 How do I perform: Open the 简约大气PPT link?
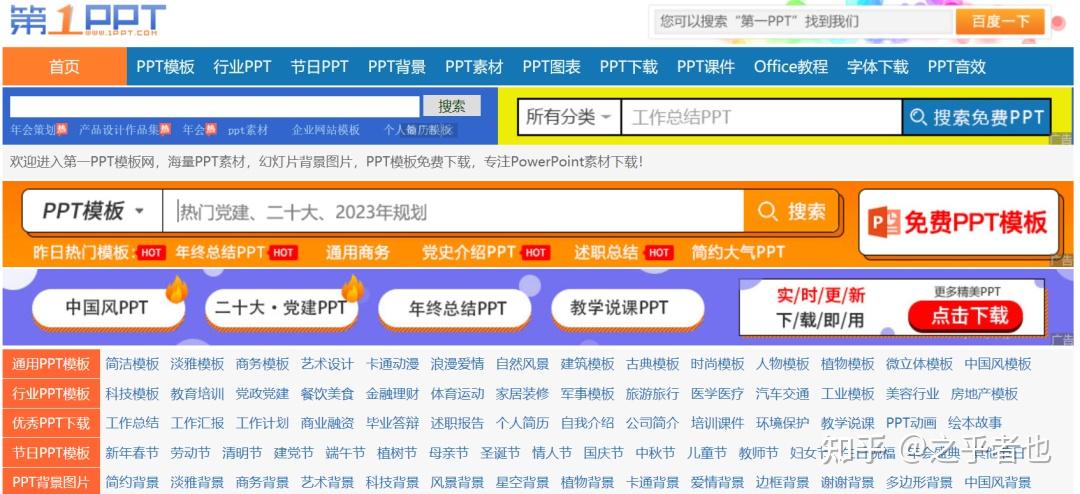click(738, 252)
